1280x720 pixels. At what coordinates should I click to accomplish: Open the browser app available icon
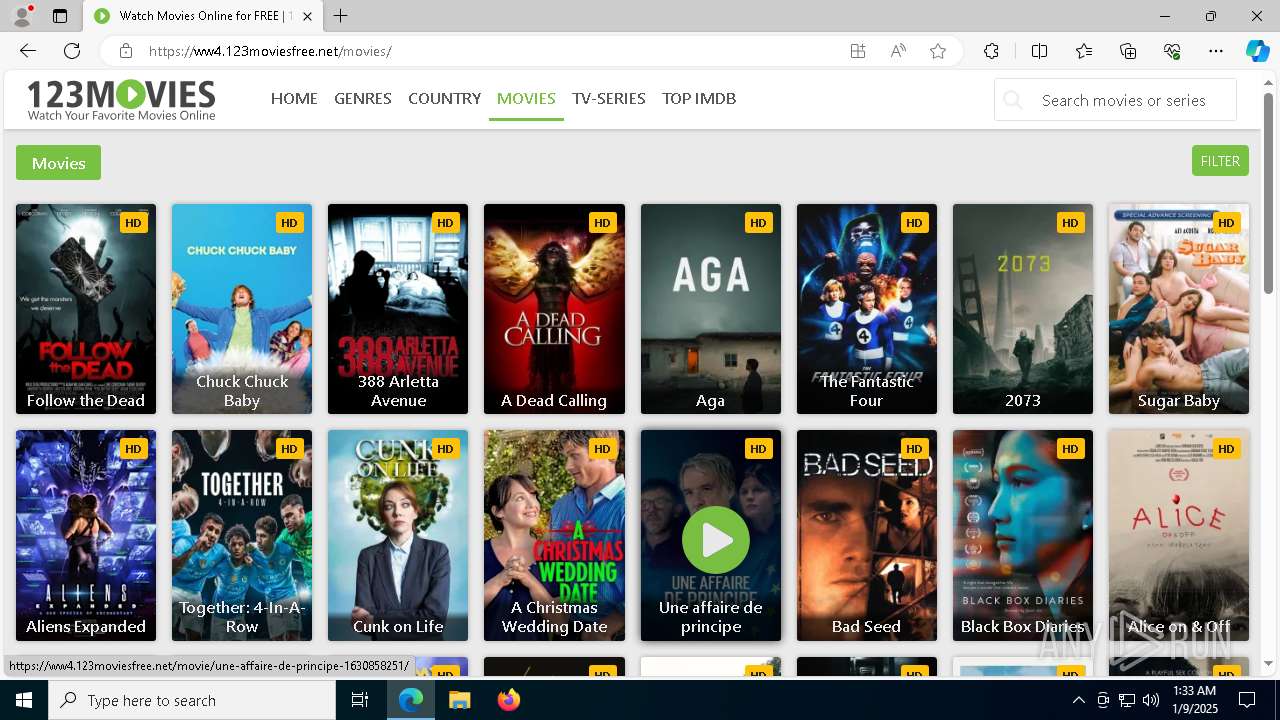858,51
